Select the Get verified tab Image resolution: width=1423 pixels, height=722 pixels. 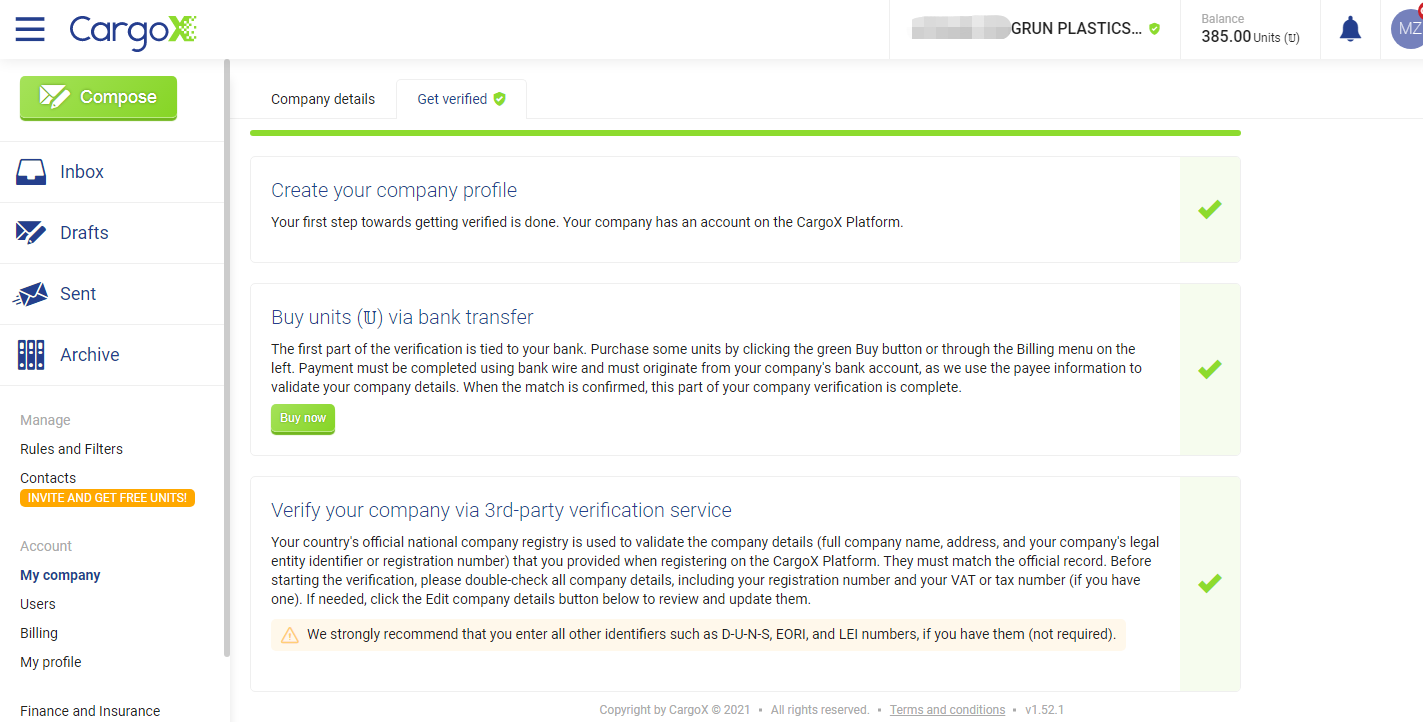click(461, 99)
